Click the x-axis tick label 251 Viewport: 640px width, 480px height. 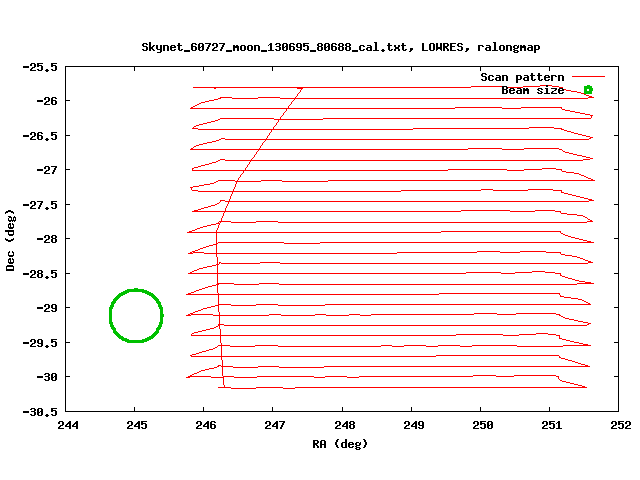(x=551, y=425)
